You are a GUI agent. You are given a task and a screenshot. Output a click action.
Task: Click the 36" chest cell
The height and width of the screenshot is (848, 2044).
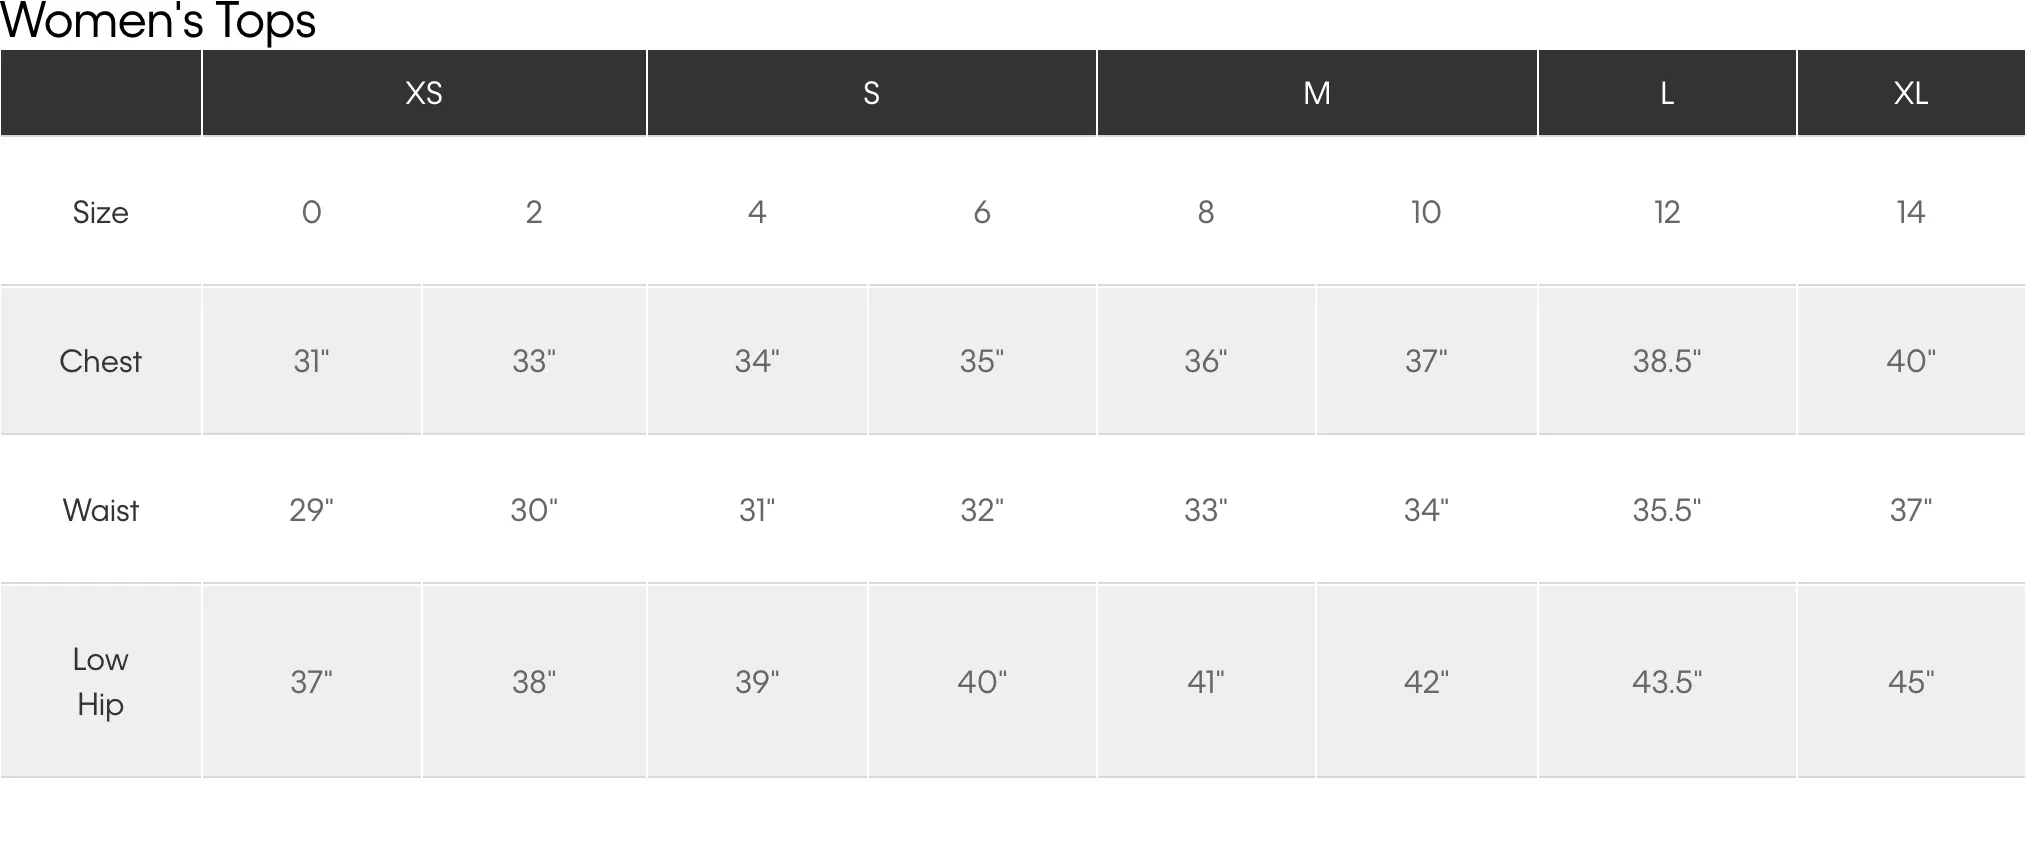click(1206, 360)
